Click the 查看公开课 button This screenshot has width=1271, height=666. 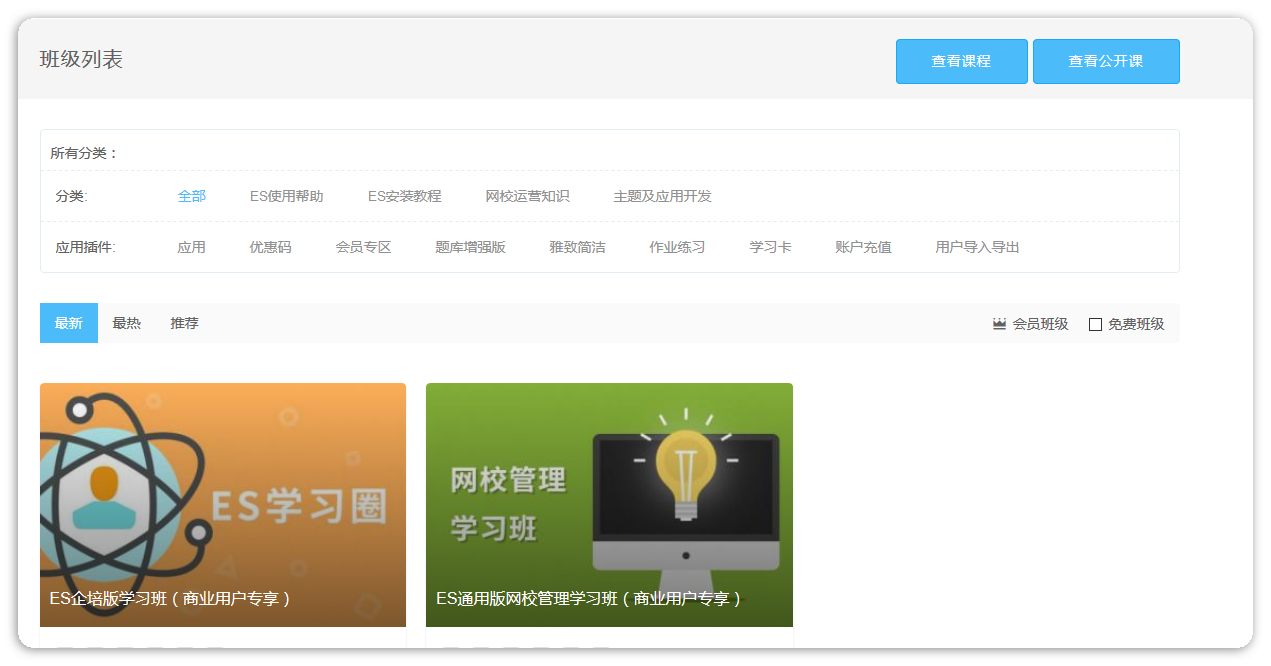tap(1105, 61)
